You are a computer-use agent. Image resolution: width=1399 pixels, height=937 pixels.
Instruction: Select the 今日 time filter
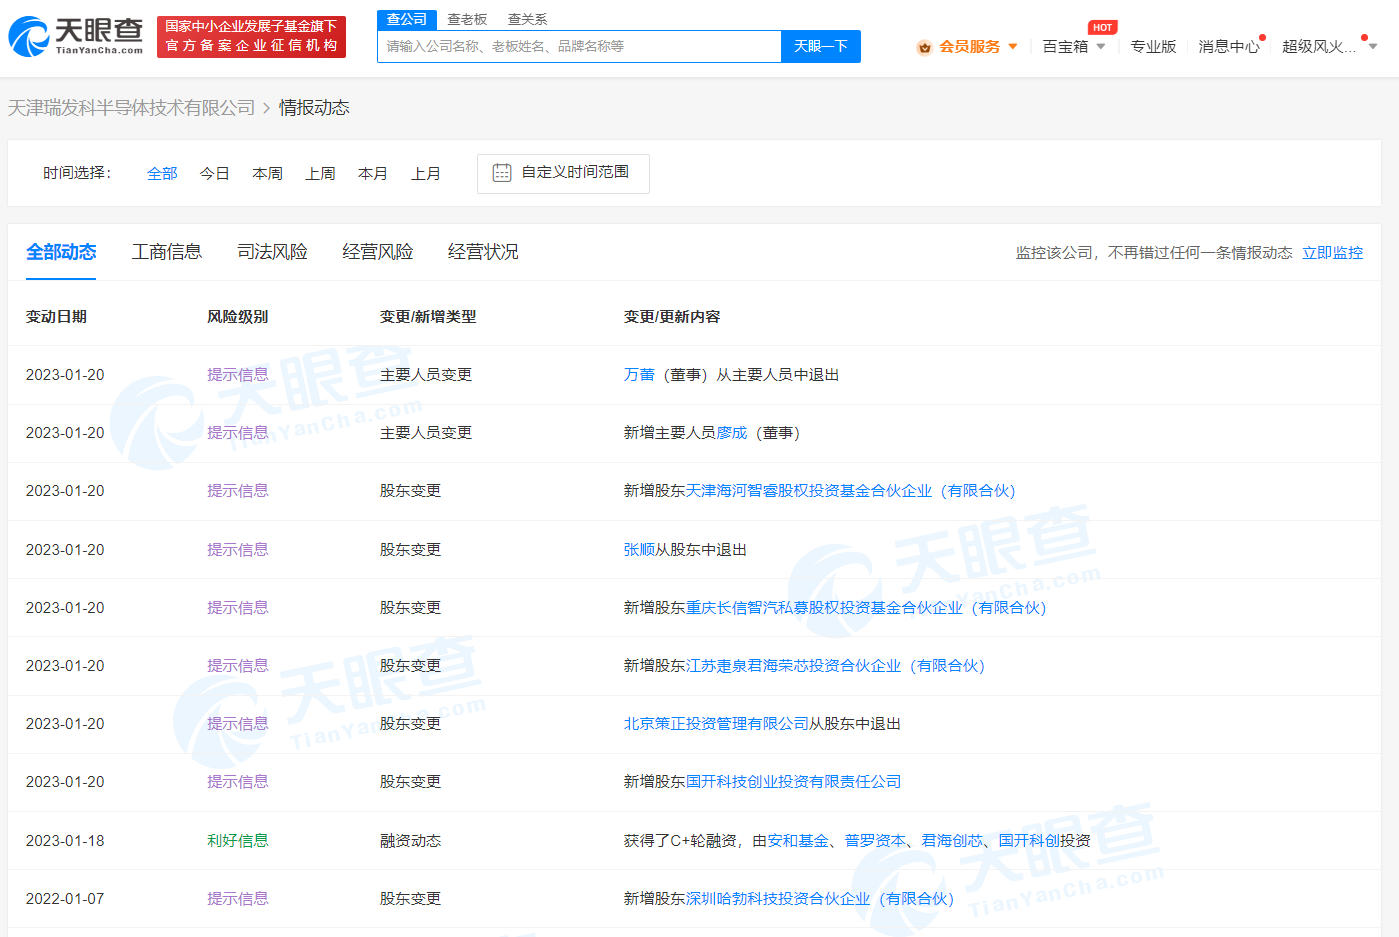(x=214, y=173)
